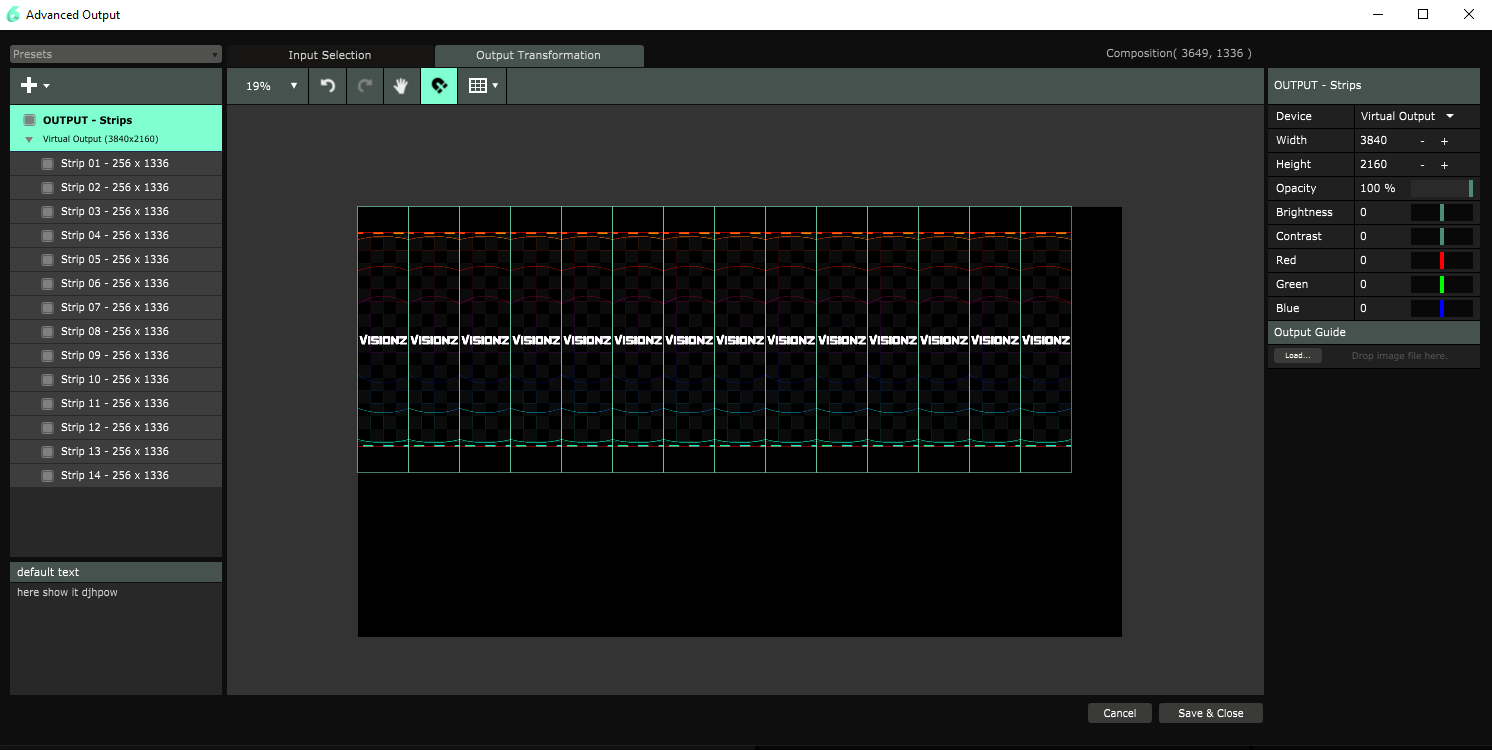Decrease Height with the minus button
This screenshot has width=1492, height=750.
(x=1422, y=165)
